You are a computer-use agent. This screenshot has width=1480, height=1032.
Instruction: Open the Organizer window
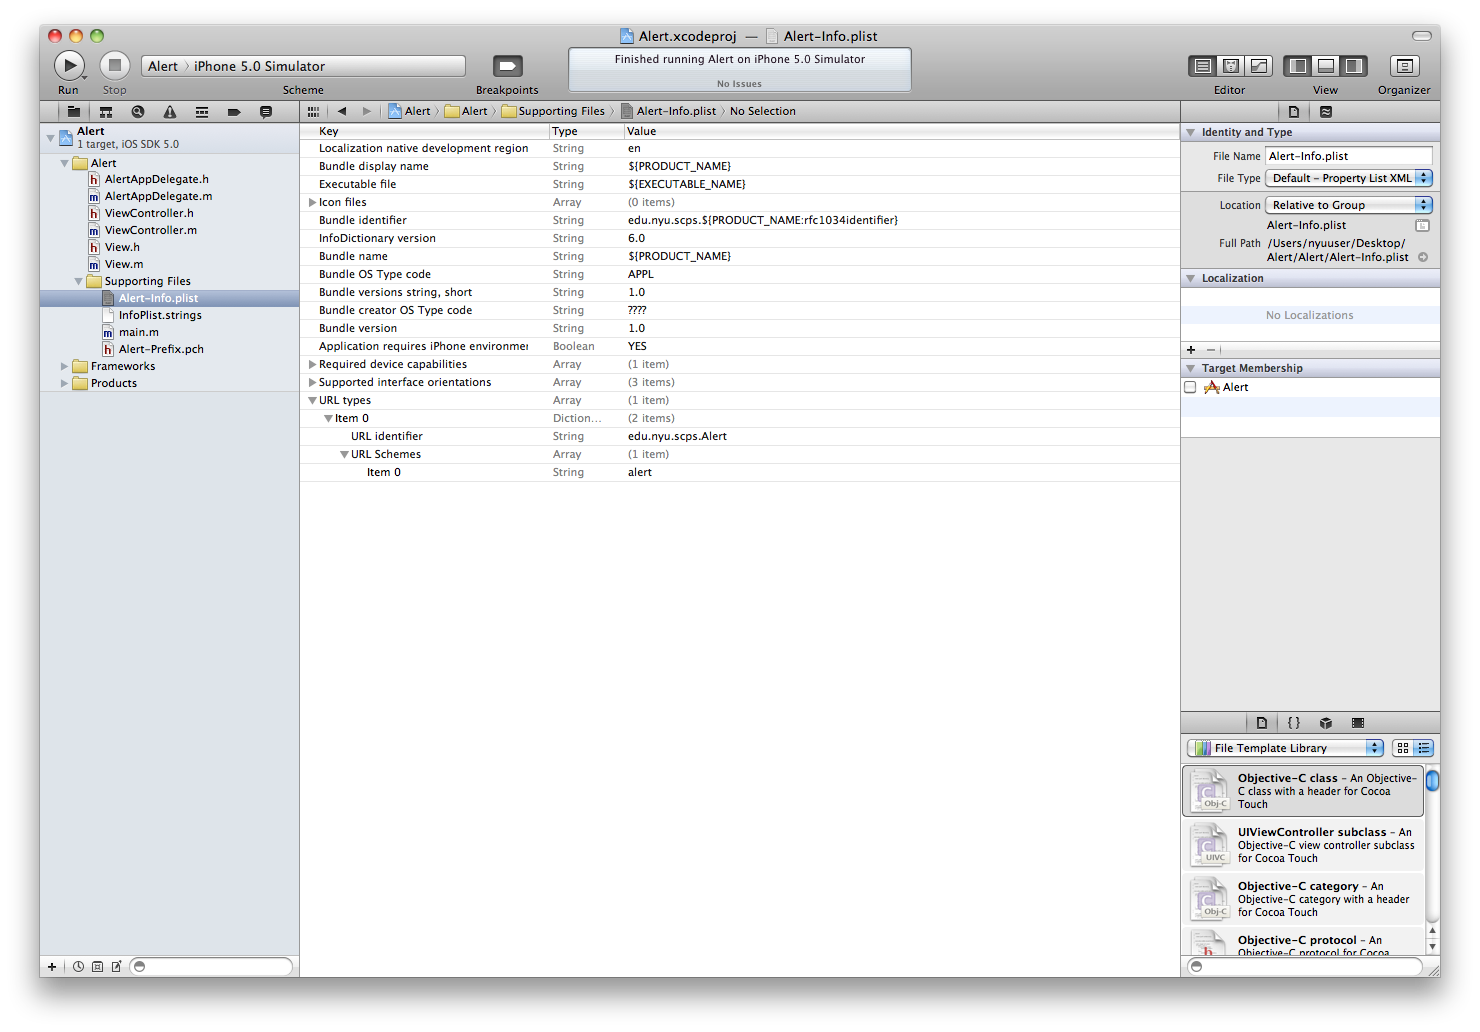[1405, 66]
